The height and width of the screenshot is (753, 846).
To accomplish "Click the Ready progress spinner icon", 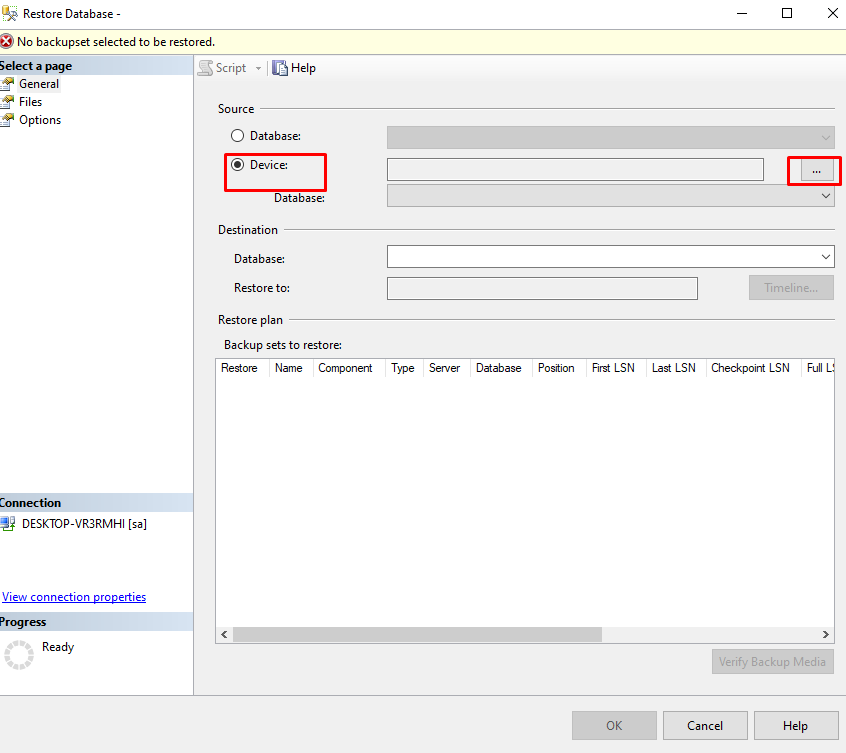I will click(x=19, y=655).
